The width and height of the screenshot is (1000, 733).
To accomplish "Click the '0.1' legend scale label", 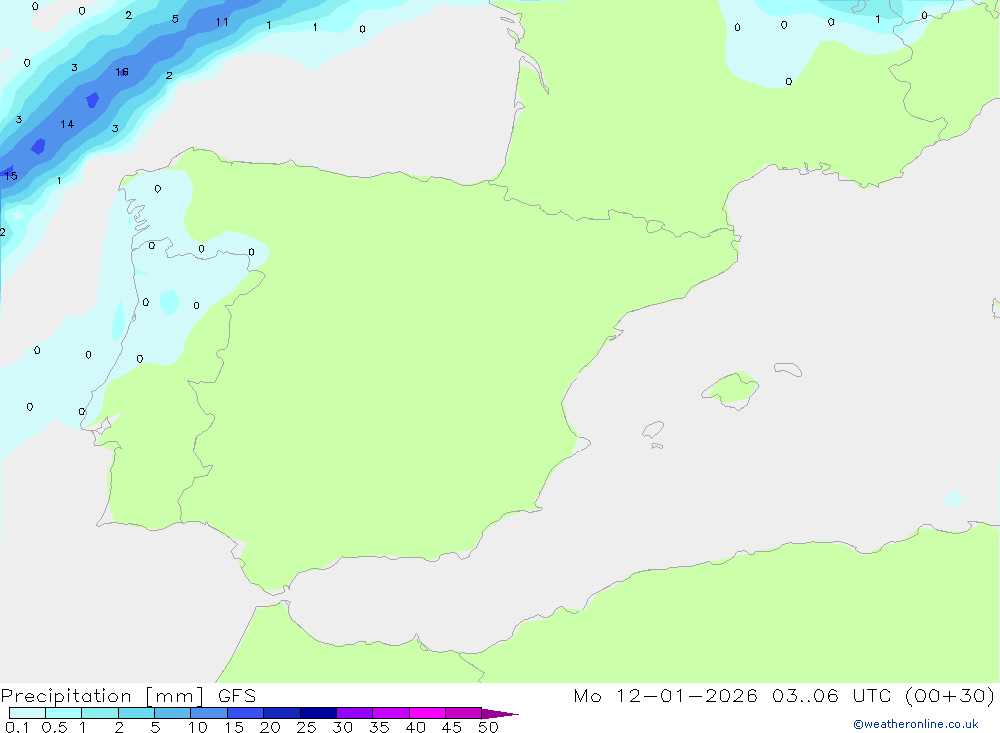I will coord(17,727).
